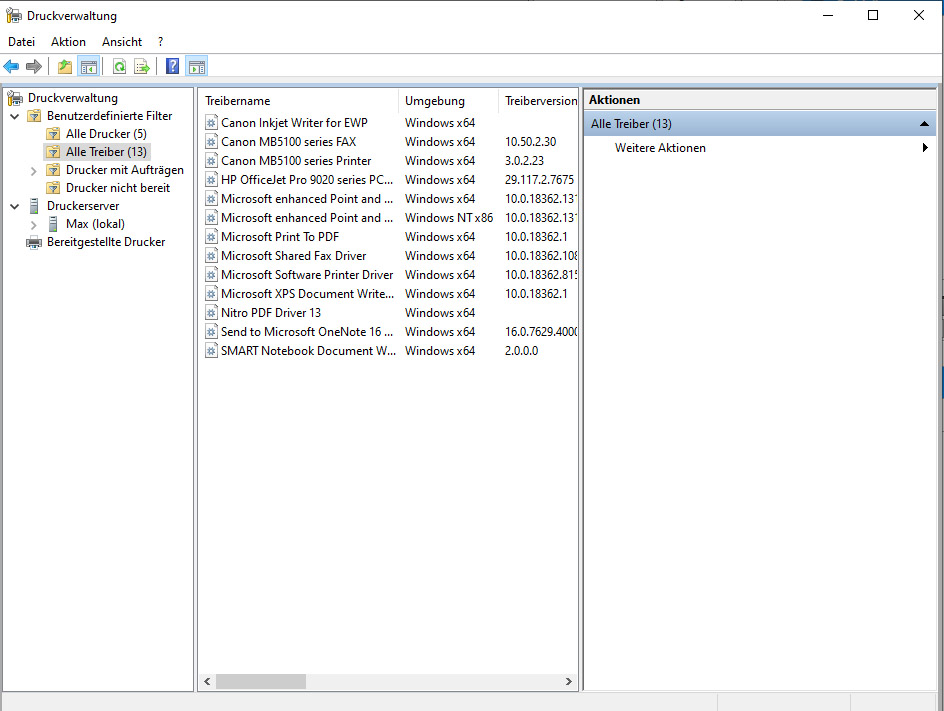This screenshot has height=711, width=944.
Task: Click the Alle Drucker (5) filter icon
Action: [54, 134]
